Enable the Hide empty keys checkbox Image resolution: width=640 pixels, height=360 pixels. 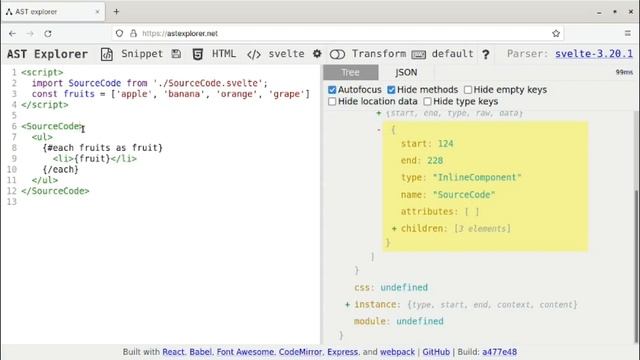[x=468, y=90]
